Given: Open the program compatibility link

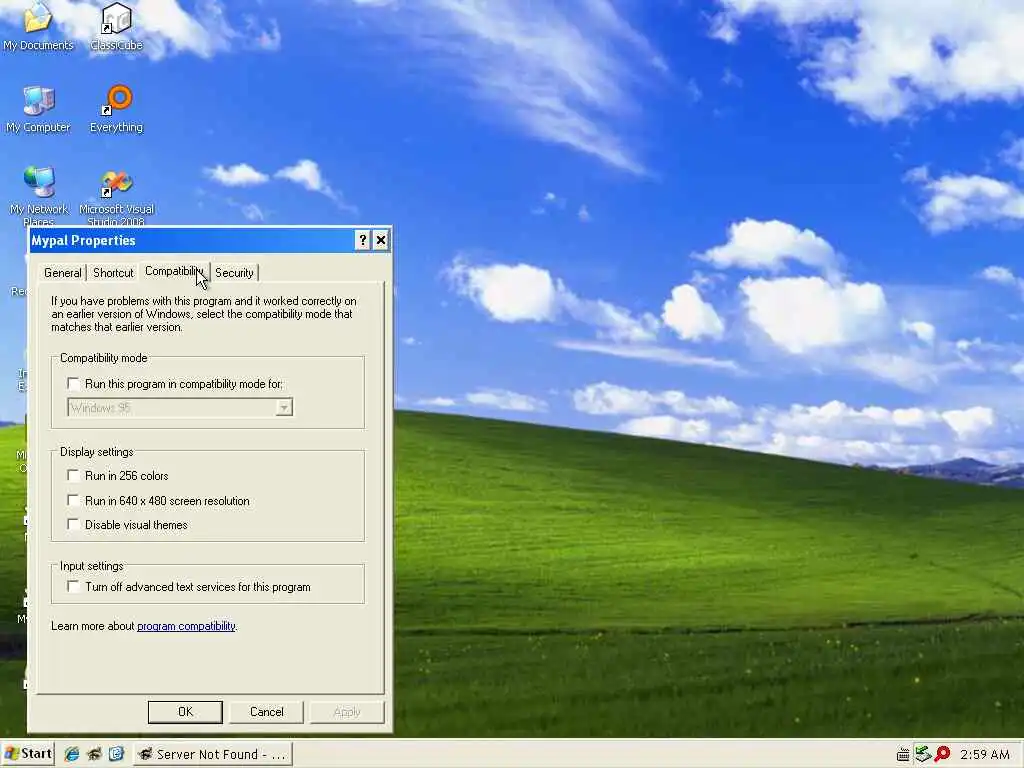Looking at the screenshot, I should [186, 626].
